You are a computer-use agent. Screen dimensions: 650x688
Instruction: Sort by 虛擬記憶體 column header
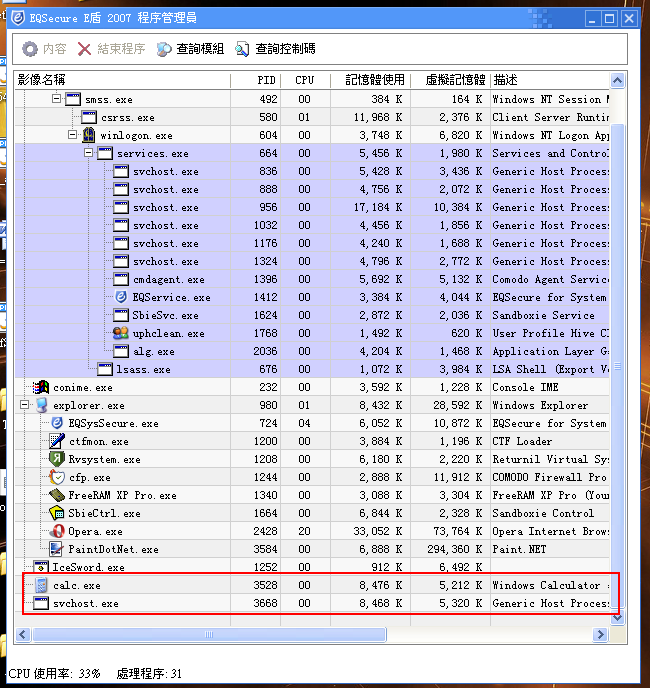point(450,80)
